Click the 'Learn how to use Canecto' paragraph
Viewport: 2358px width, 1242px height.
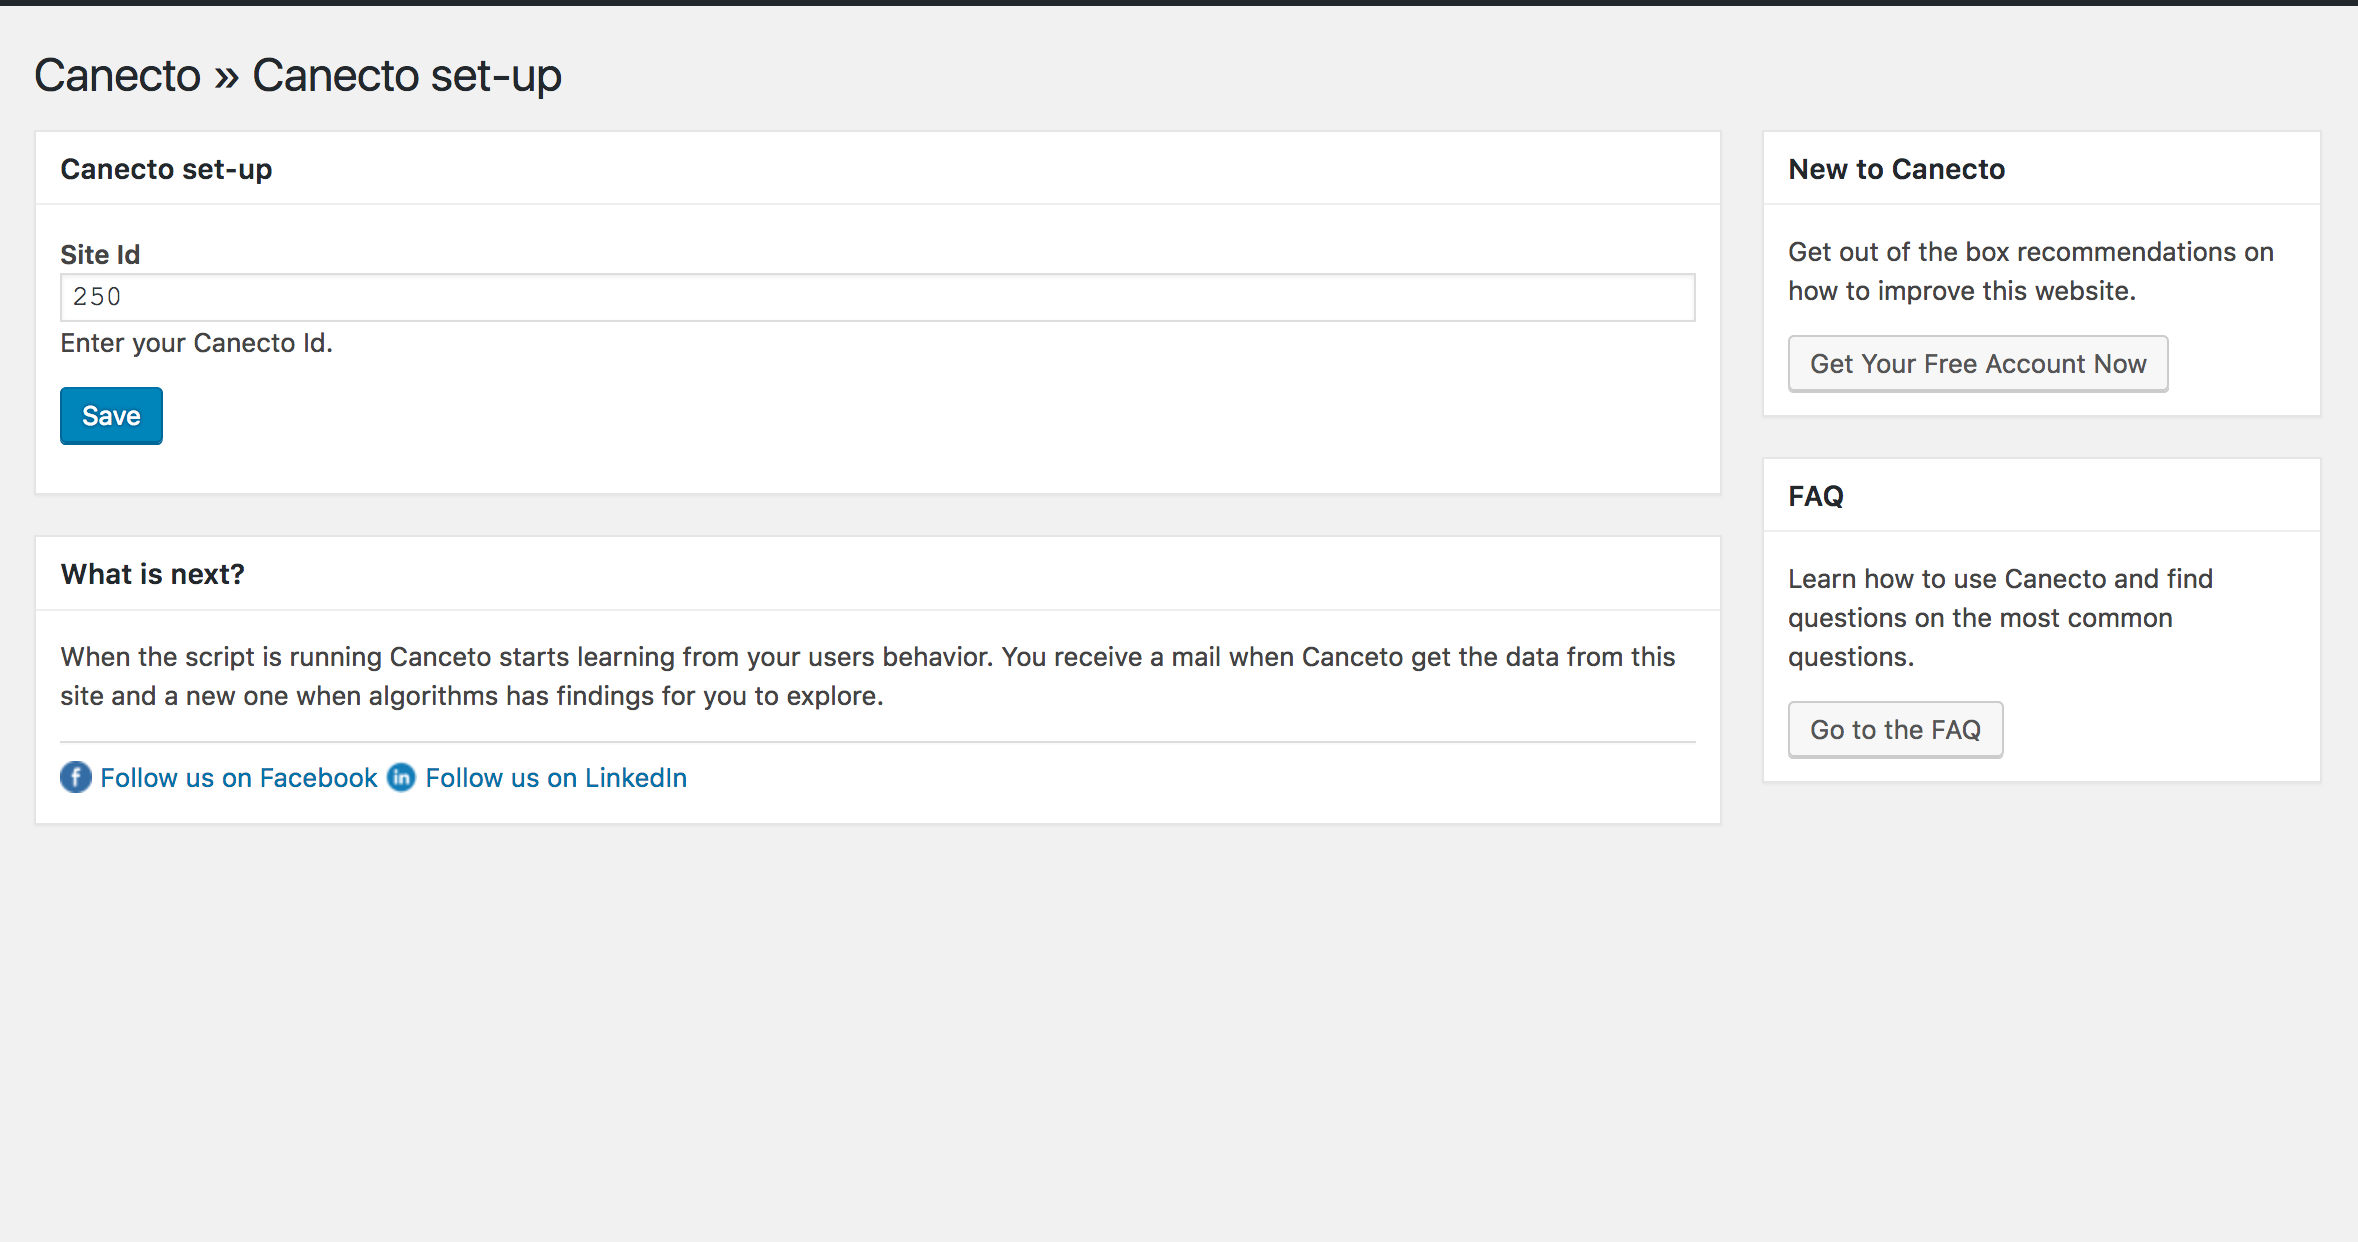pos(2000,617)
